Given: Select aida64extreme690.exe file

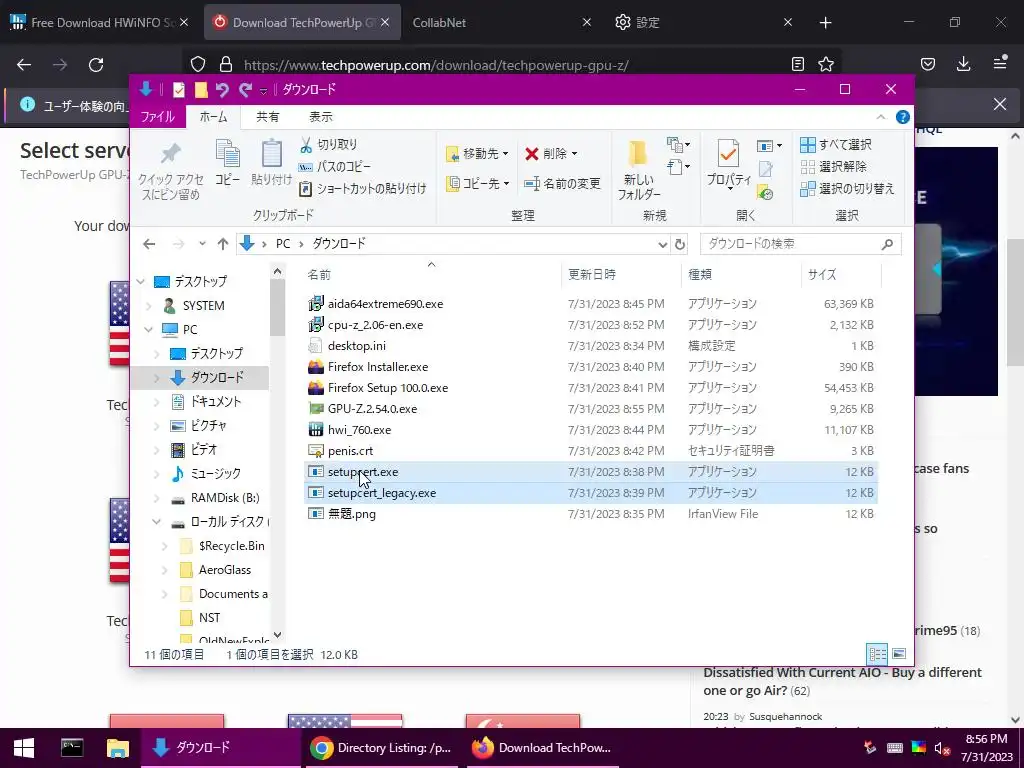Looking at the screenshot, I should click(590, 304).
